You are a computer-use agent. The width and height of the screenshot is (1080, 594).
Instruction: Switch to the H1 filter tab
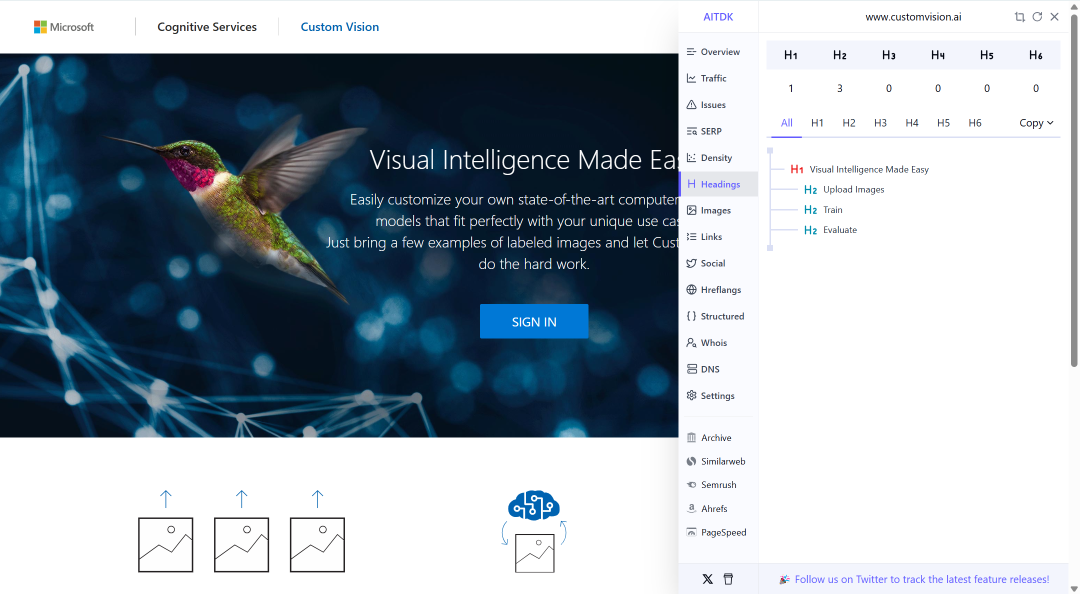(x=818, y=123)
